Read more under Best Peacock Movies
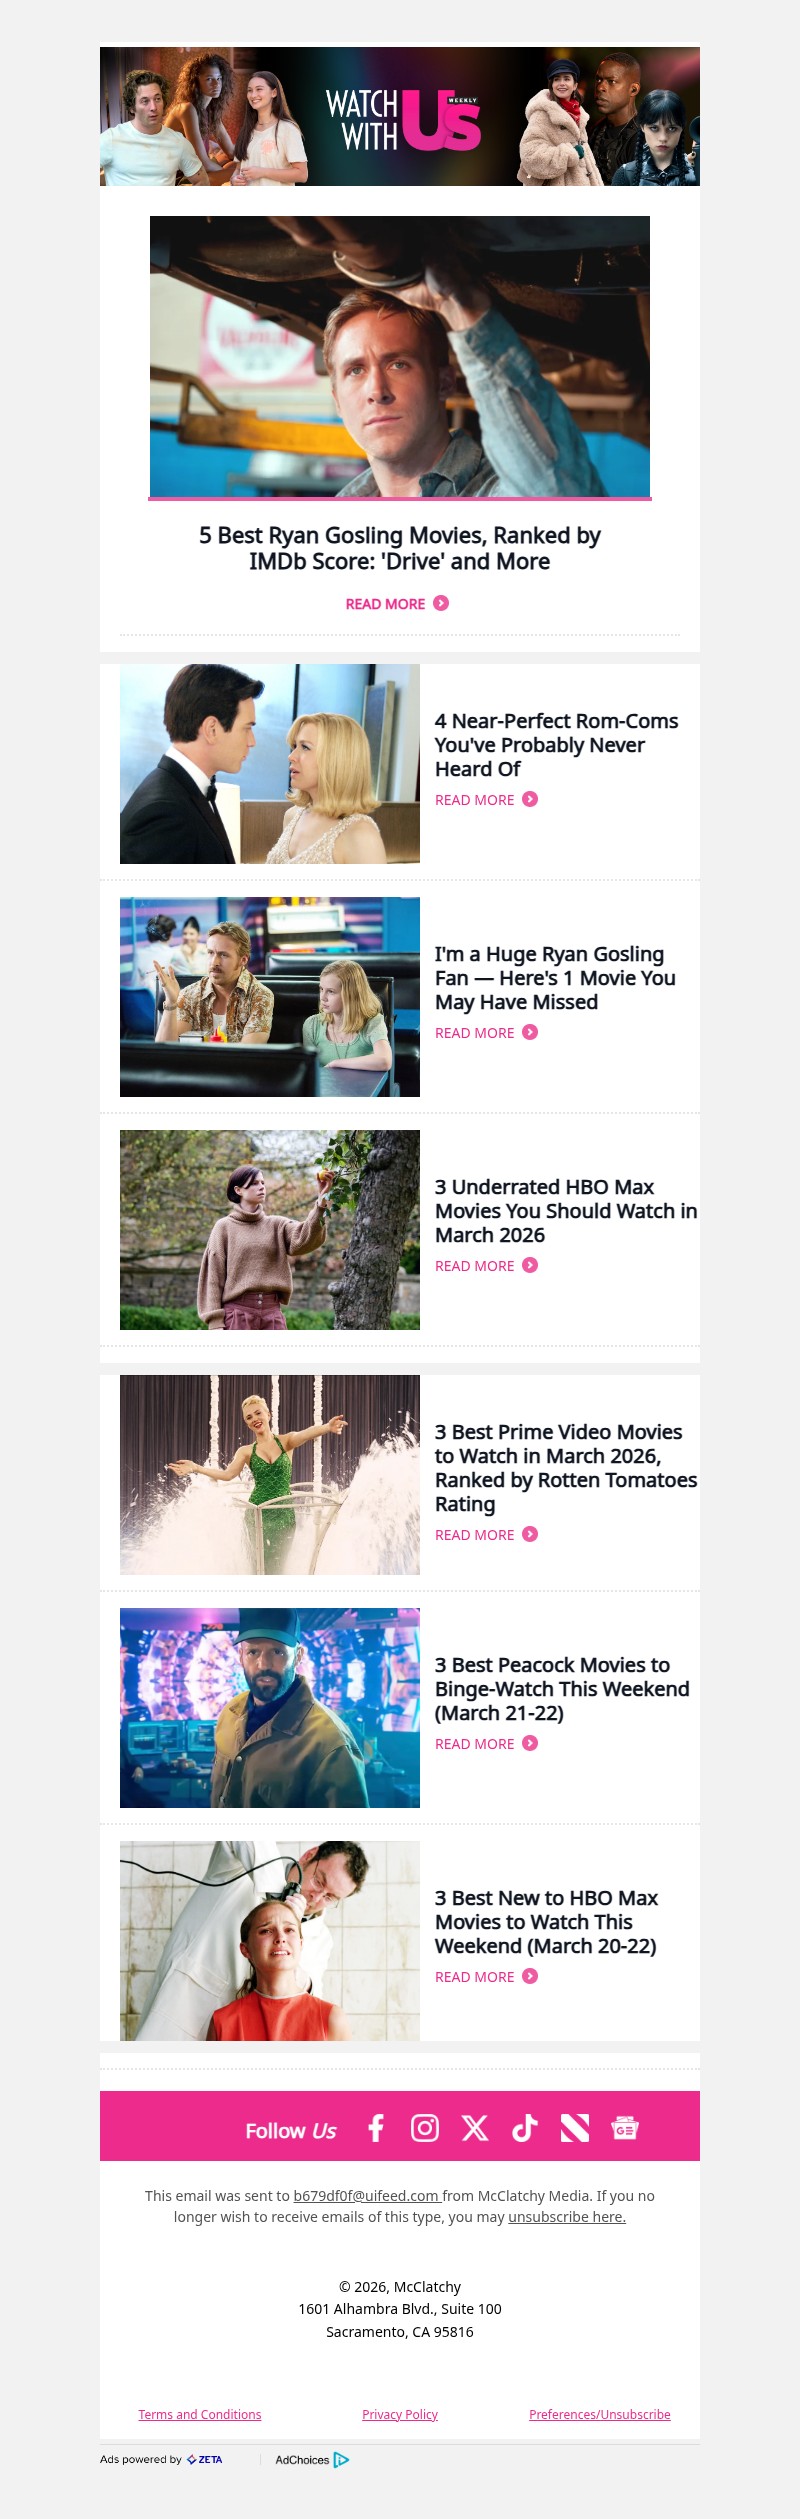800x2519 pixels. pyautogui.click(x=487, y=1744)
